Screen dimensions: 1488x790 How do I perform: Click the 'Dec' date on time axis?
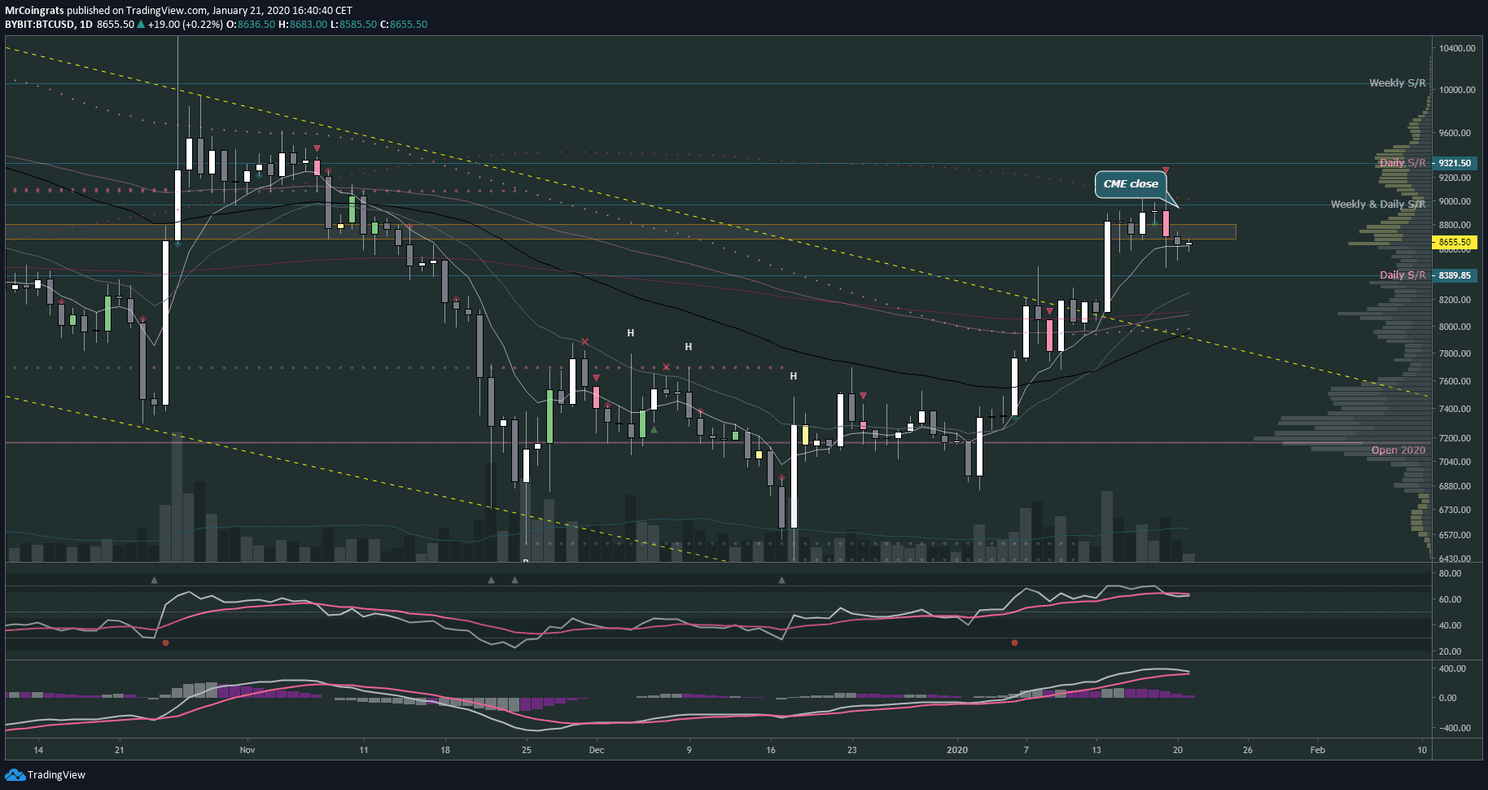596,748
